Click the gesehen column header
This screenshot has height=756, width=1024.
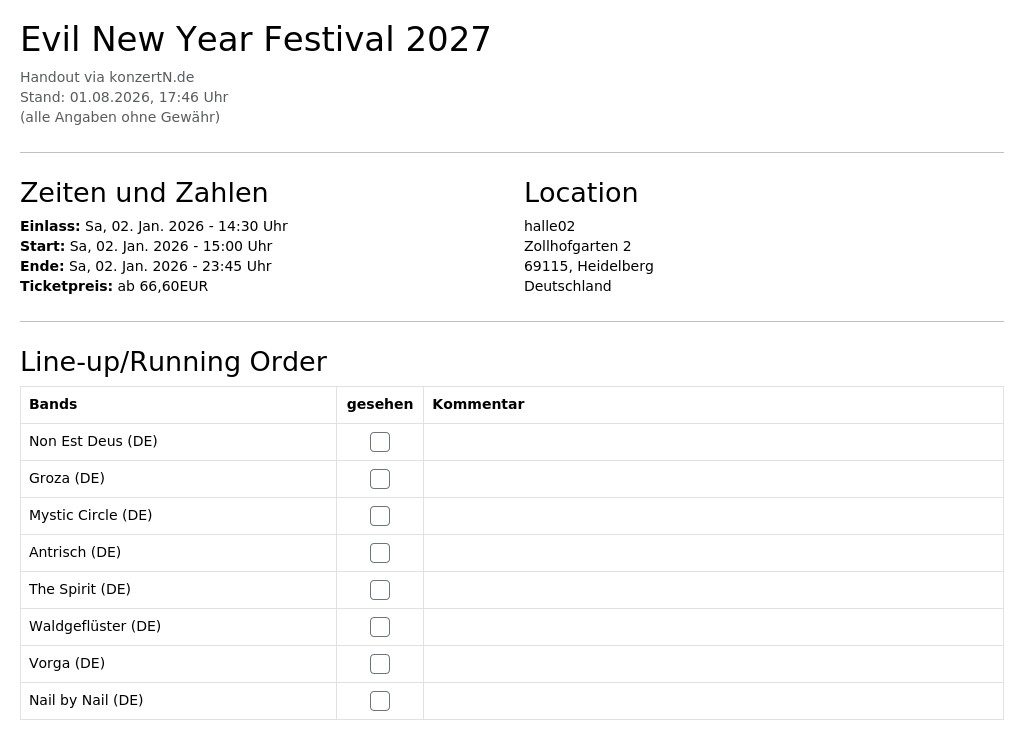[379, 404]
